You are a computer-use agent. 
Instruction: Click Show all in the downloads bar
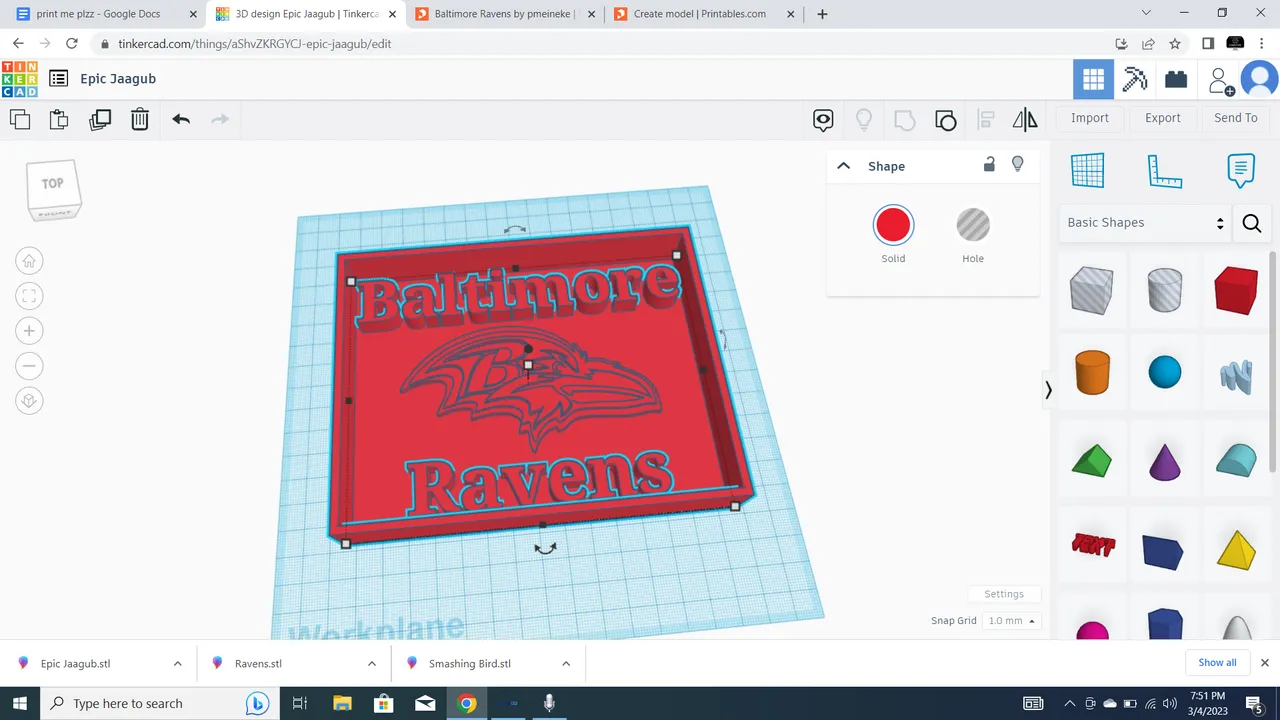(x=1217, y=662)
